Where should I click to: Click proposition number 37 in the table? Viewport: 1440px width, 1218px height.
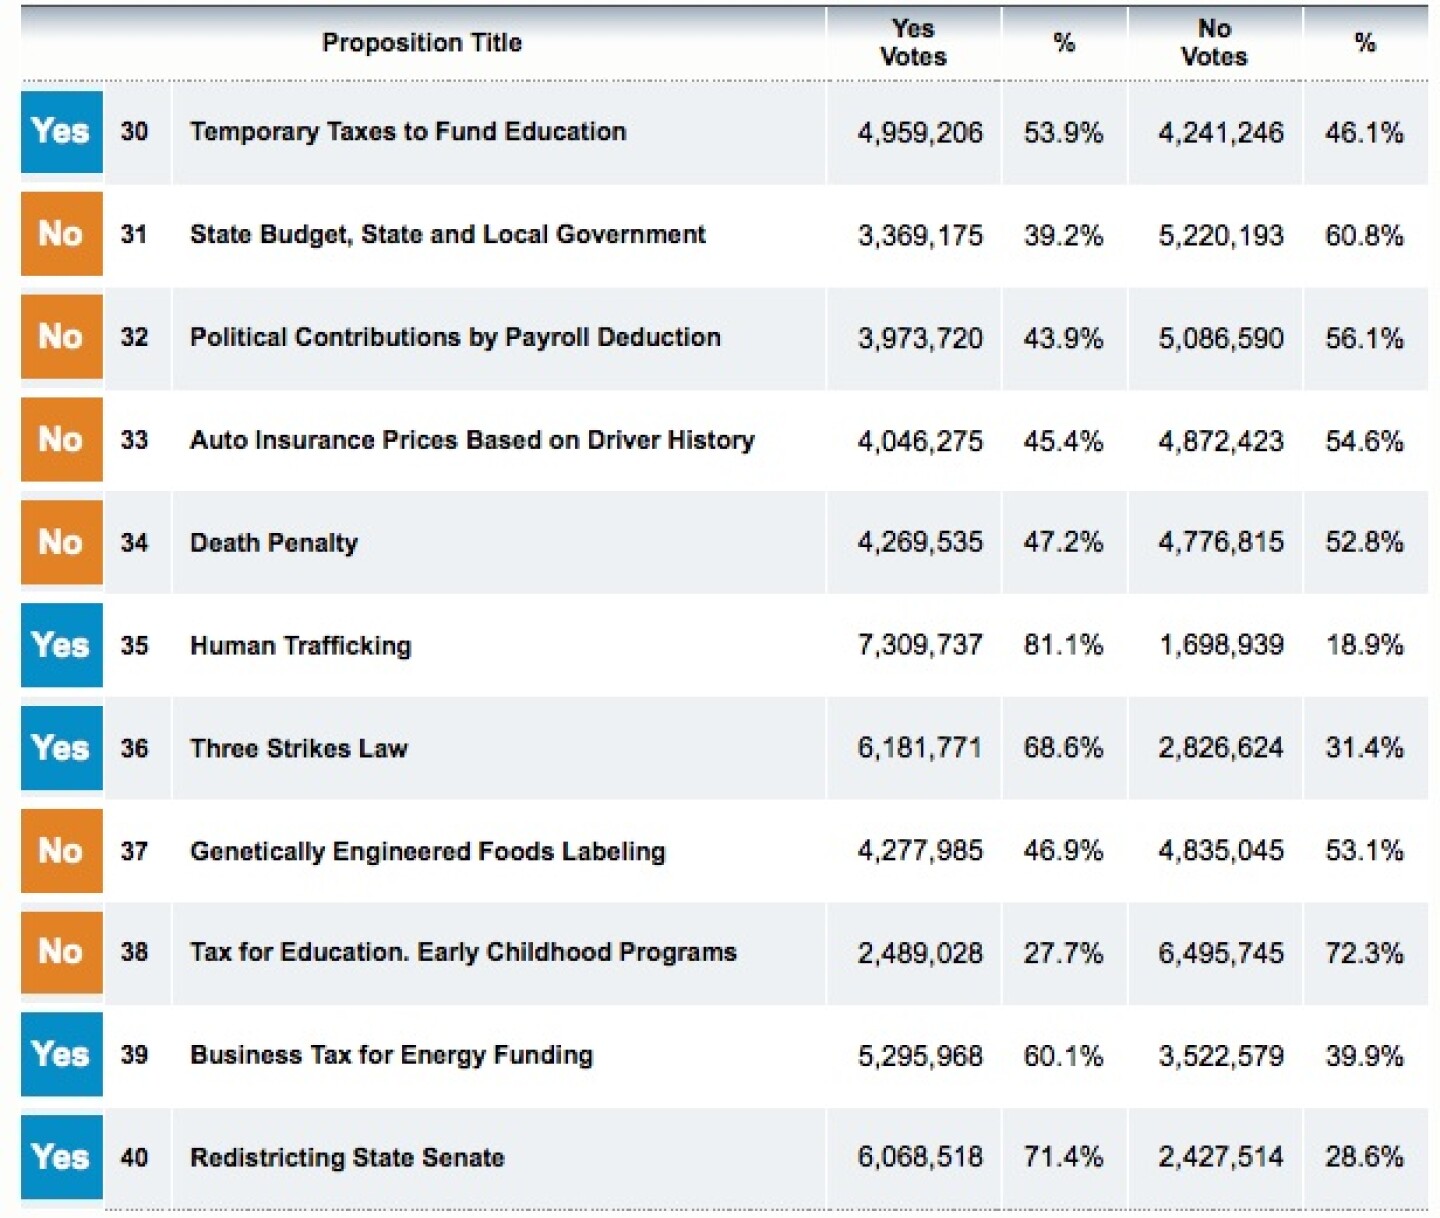(134, 851)
